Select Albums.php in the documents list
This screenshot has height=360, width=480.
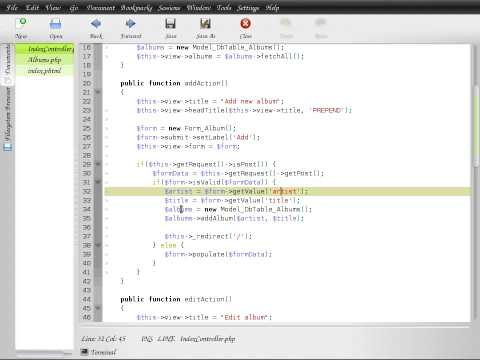[44, 60]
